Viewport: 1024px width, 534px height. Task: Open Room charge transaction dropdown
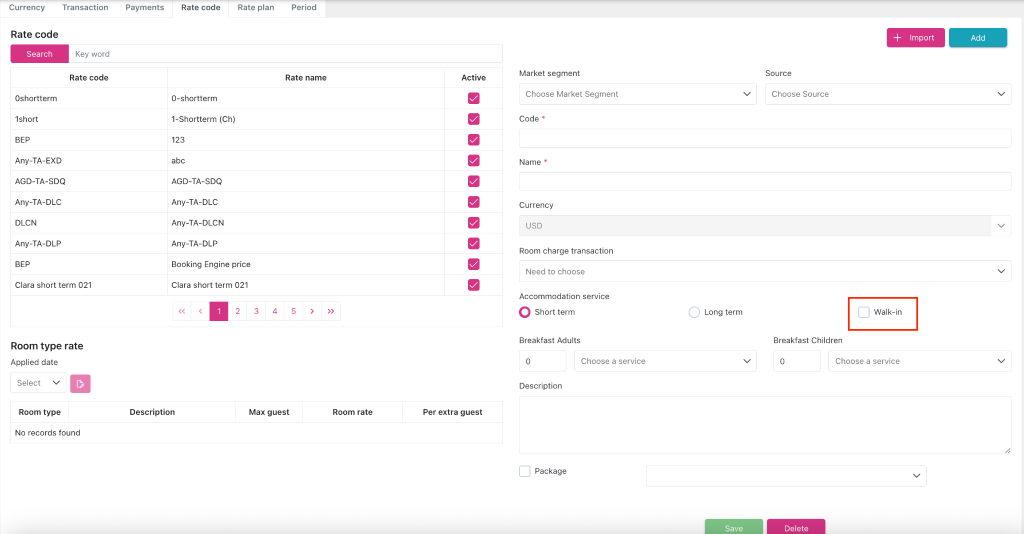(x=765, y=271)
